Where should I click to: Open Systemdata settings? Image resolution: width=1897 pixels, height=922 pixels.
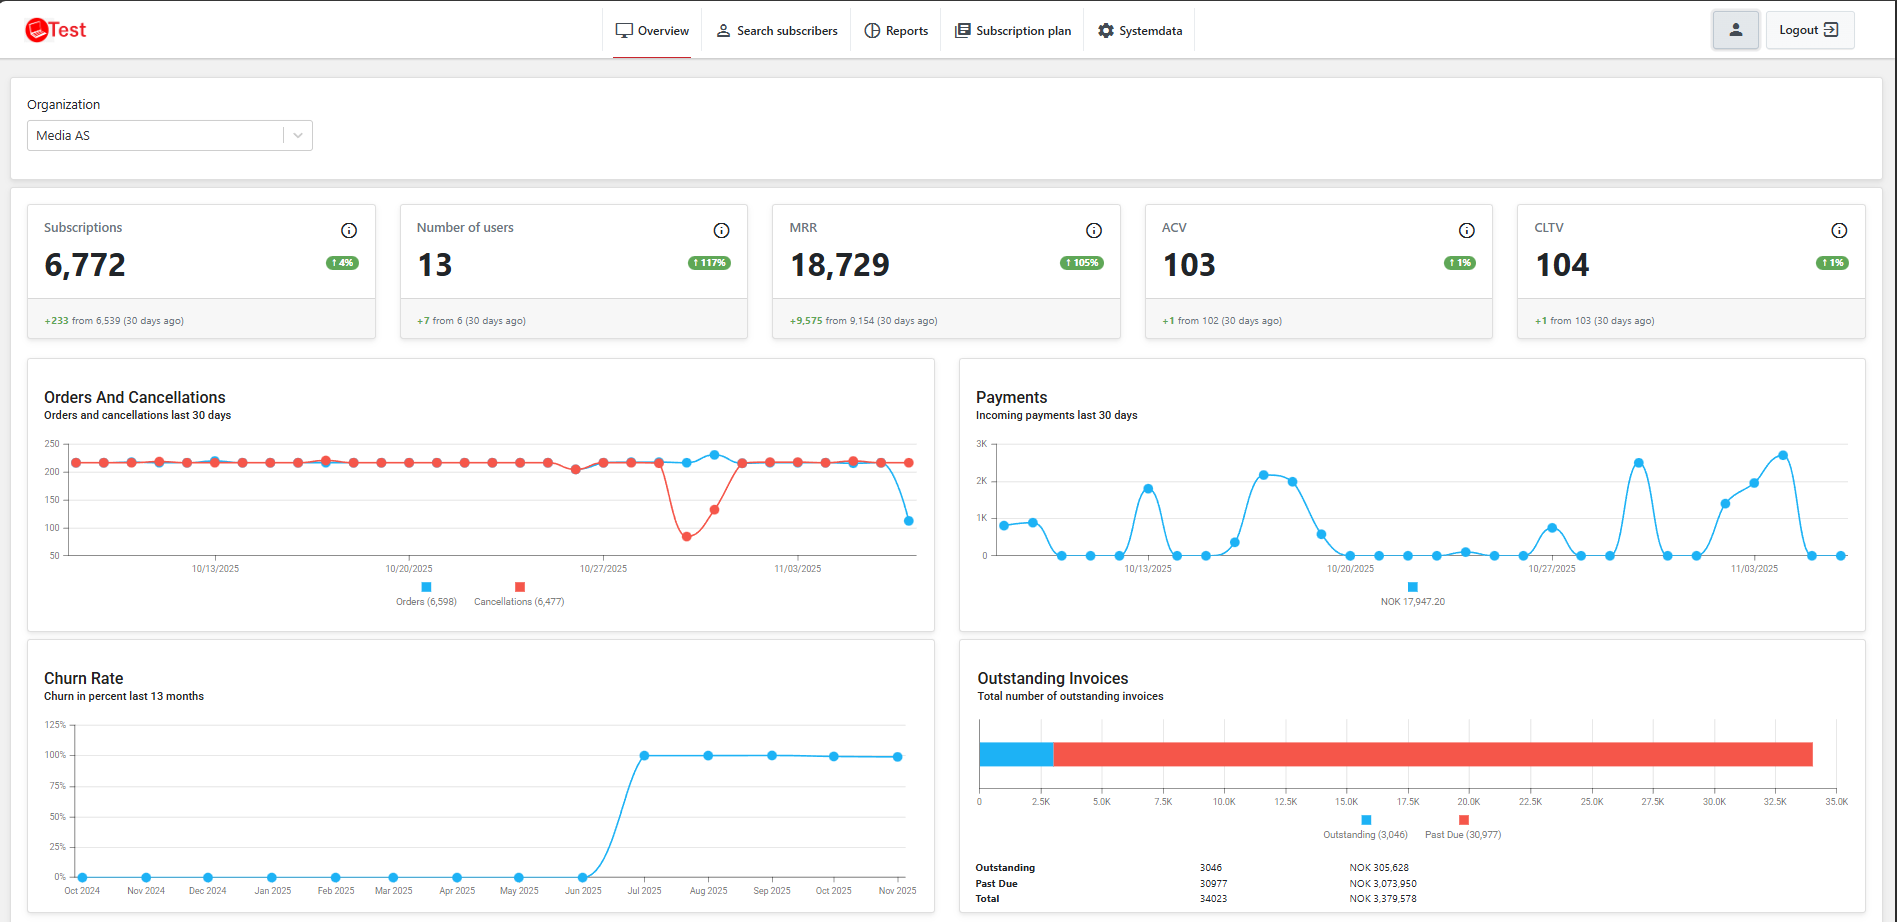[1140, 31]
